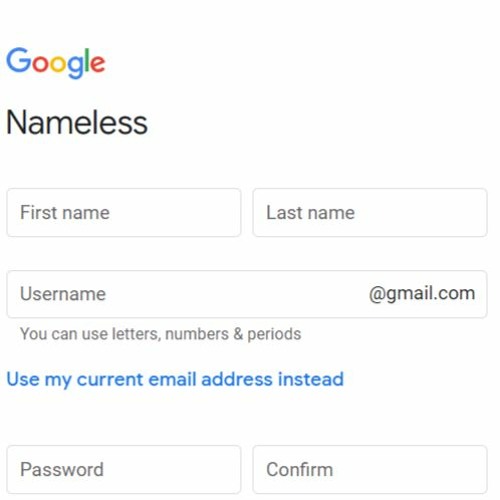Open 'Use my current email address instead' link

175,379
